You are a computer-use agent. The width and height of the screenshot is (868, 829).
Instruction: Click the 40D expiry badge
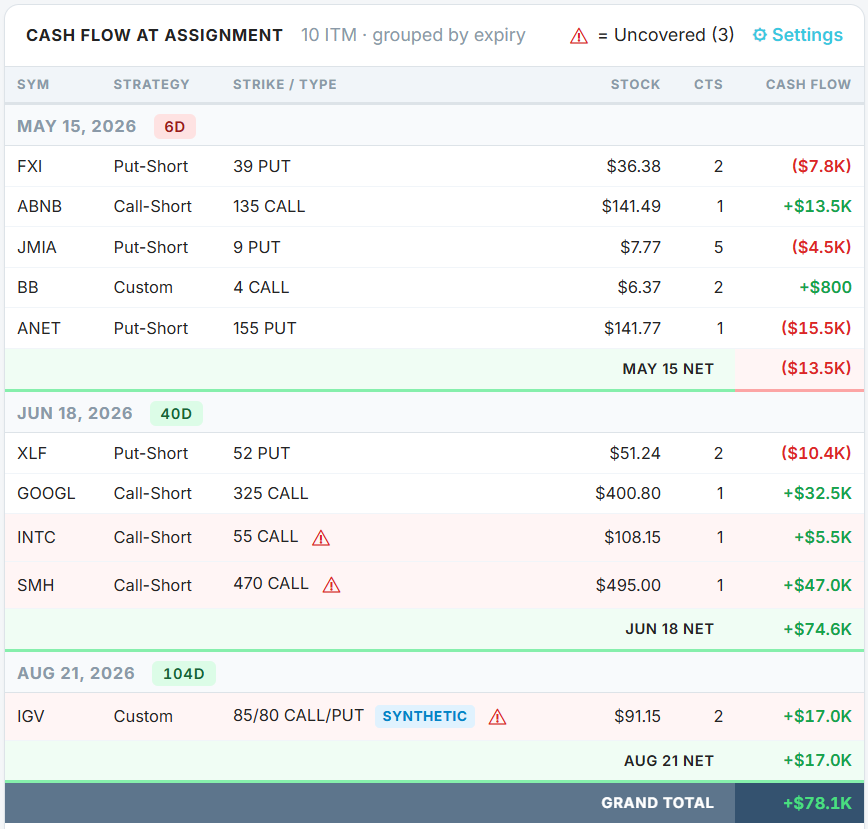pos(176,413)
